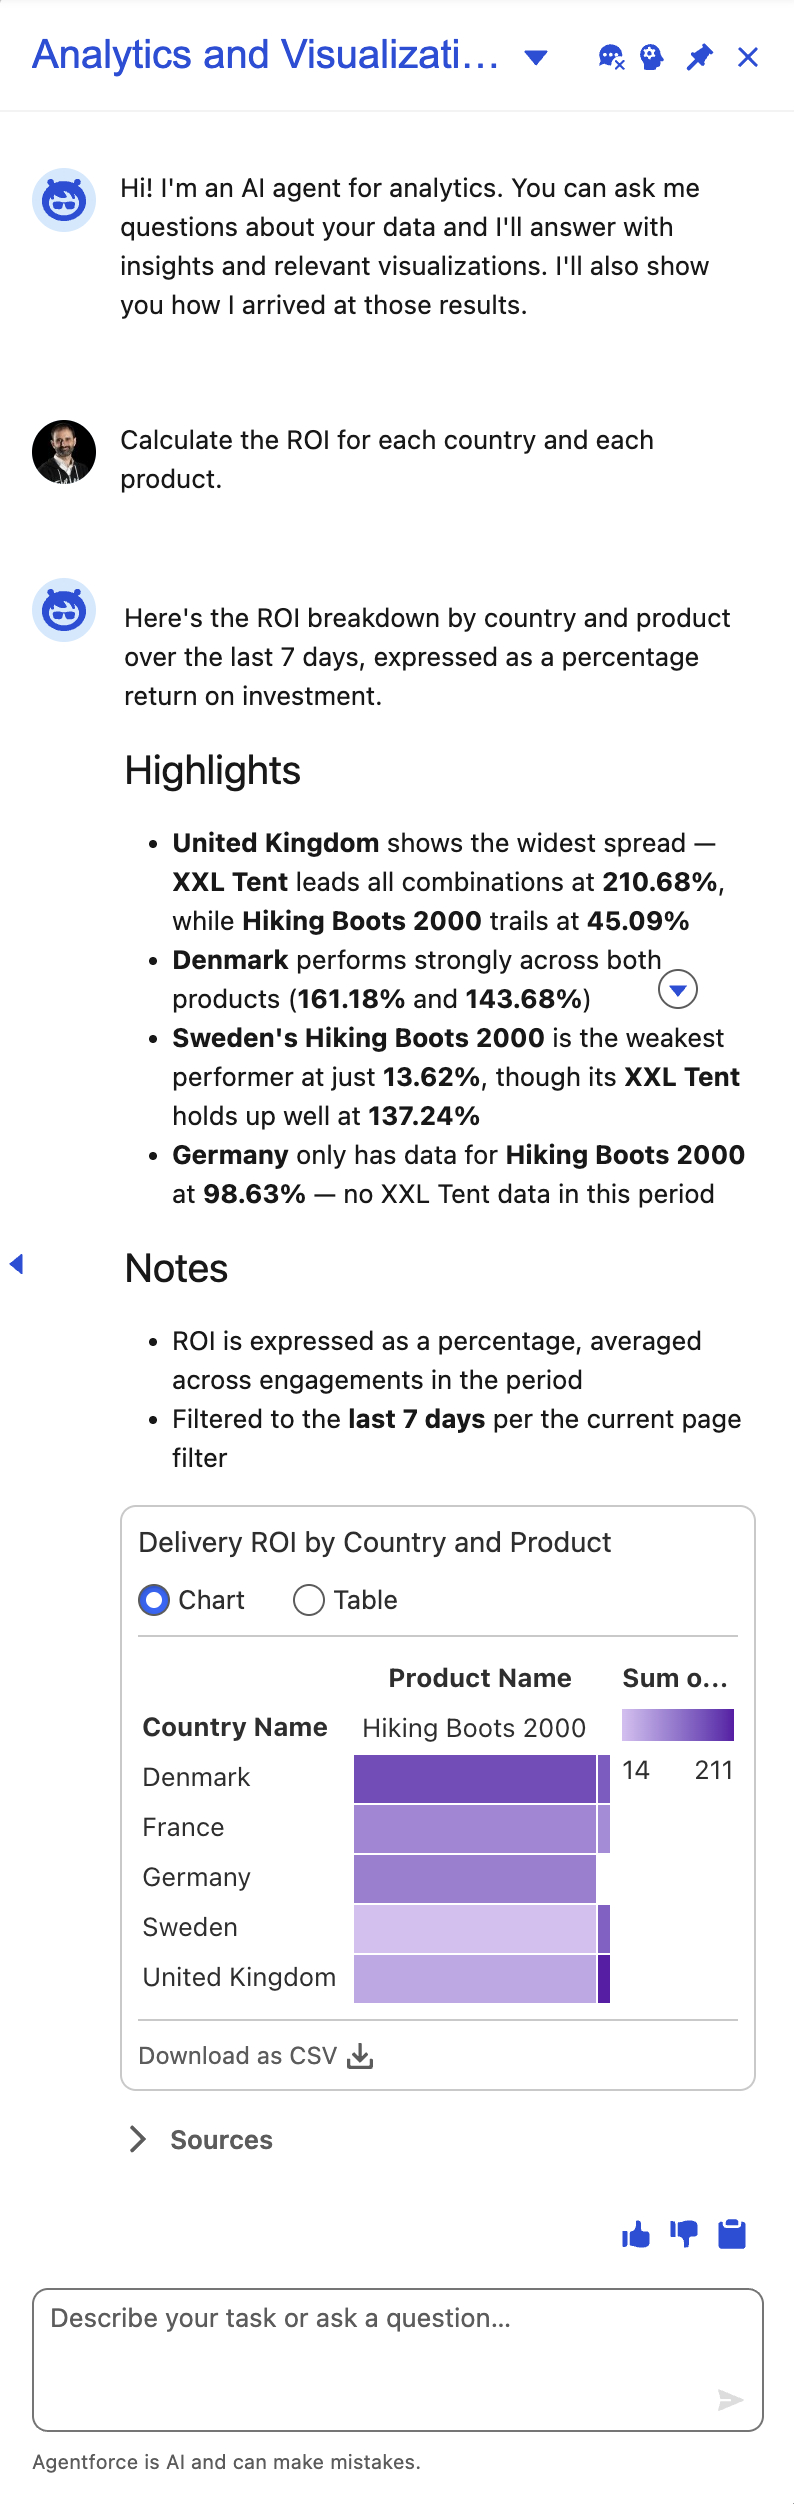Click the Notes heading
This screenshot has height=2504, width=794.
176,1269
